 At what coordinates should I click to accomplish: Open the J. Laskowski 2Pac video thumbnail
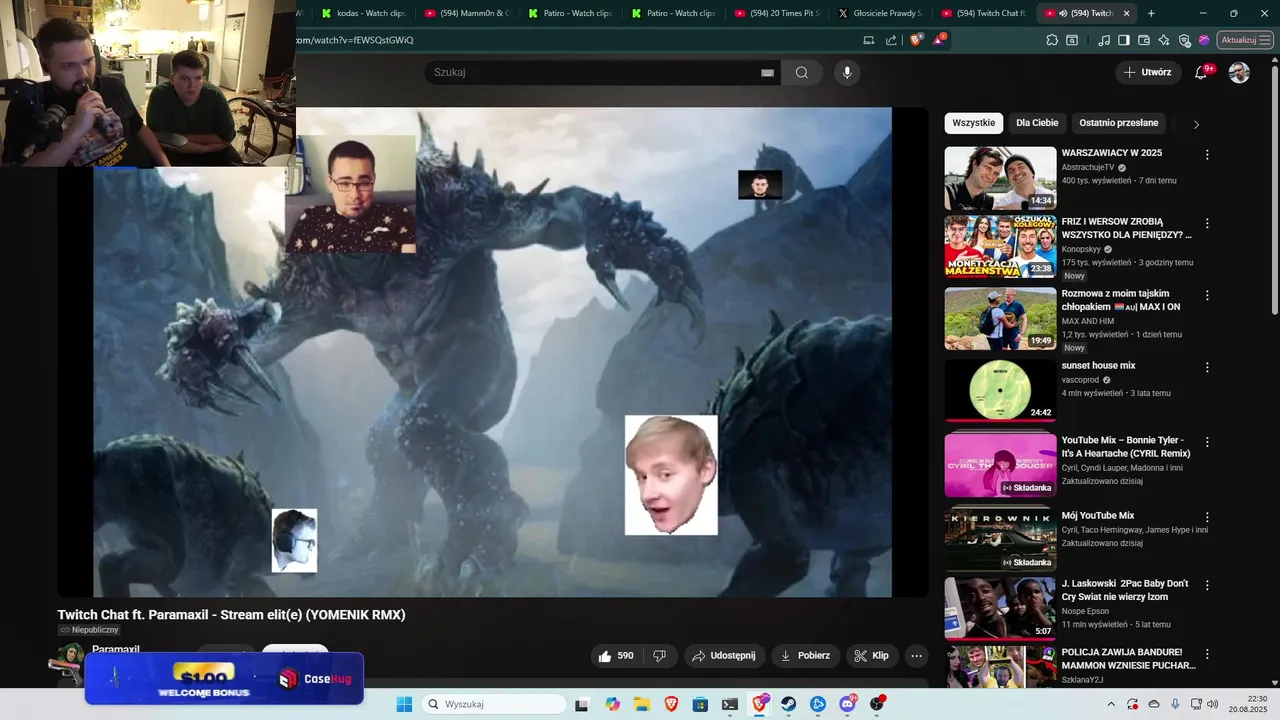point(1000,608)
